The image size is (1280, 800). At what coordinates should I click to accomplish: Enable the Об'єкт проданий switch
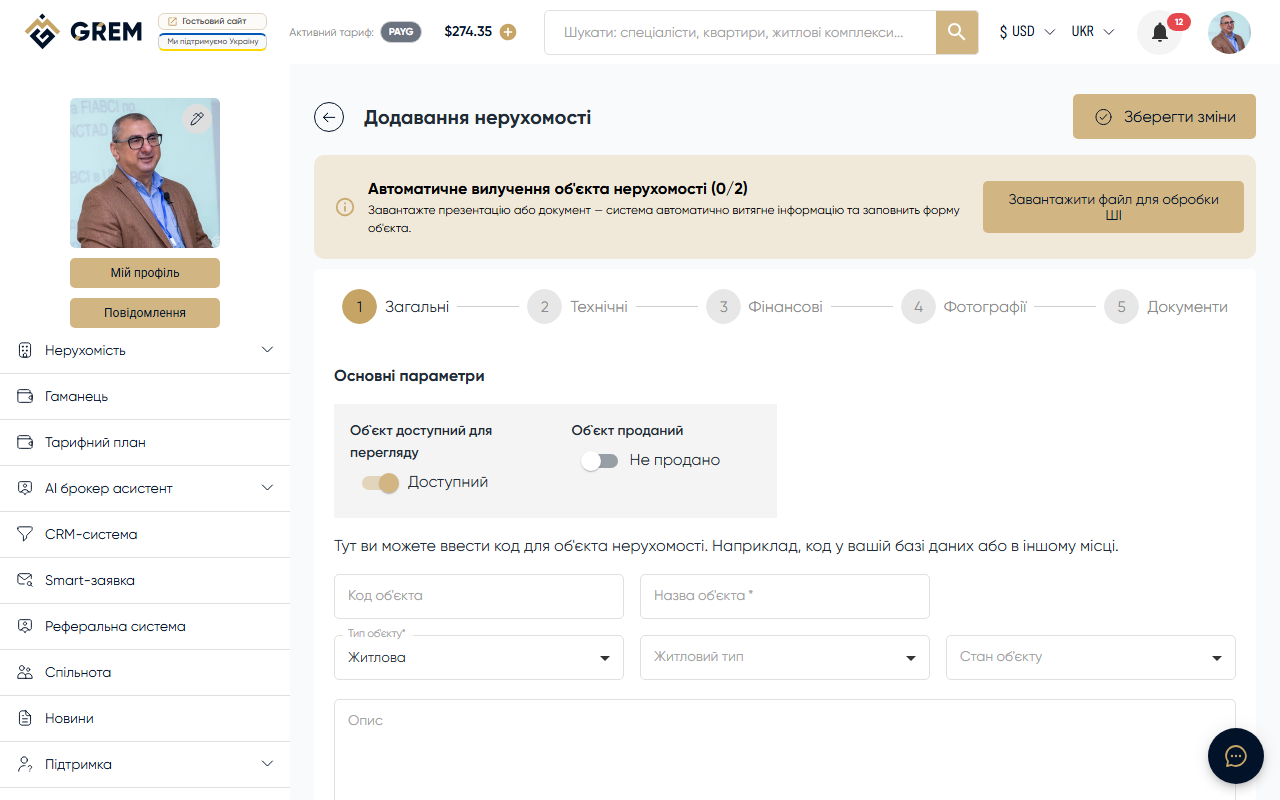coord(600,460)
